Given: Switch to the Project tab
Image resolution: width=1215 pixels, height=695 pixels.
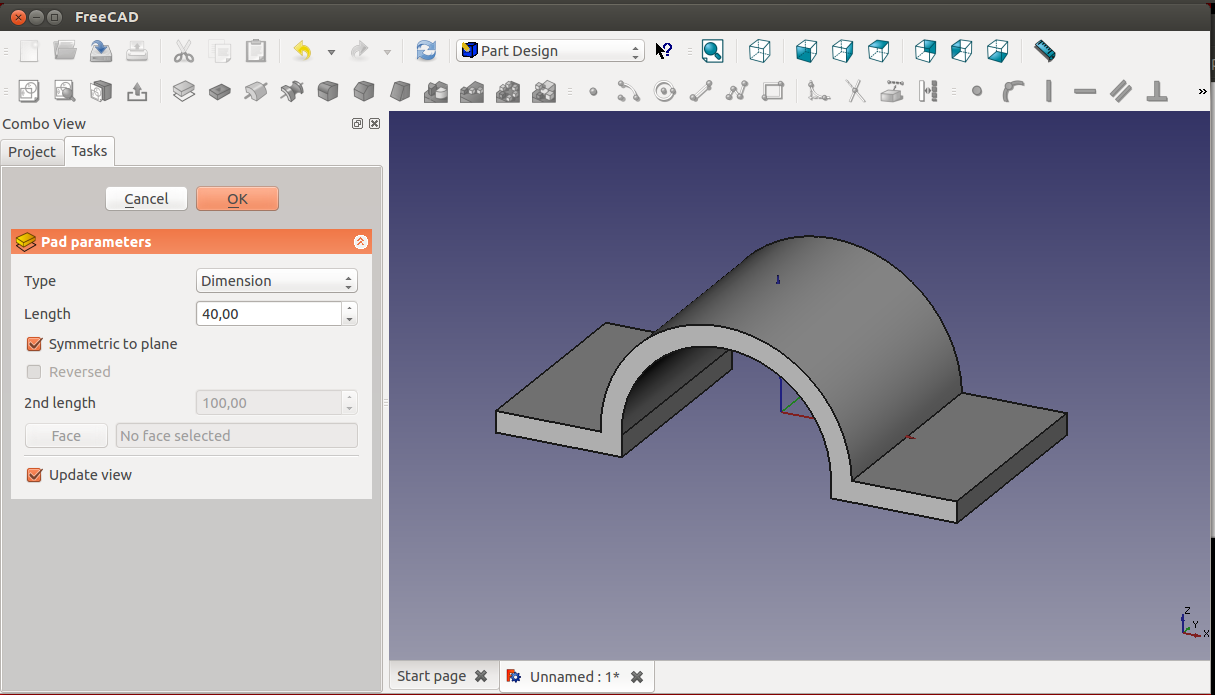Looking at the screenshot, I should (32, 152).
